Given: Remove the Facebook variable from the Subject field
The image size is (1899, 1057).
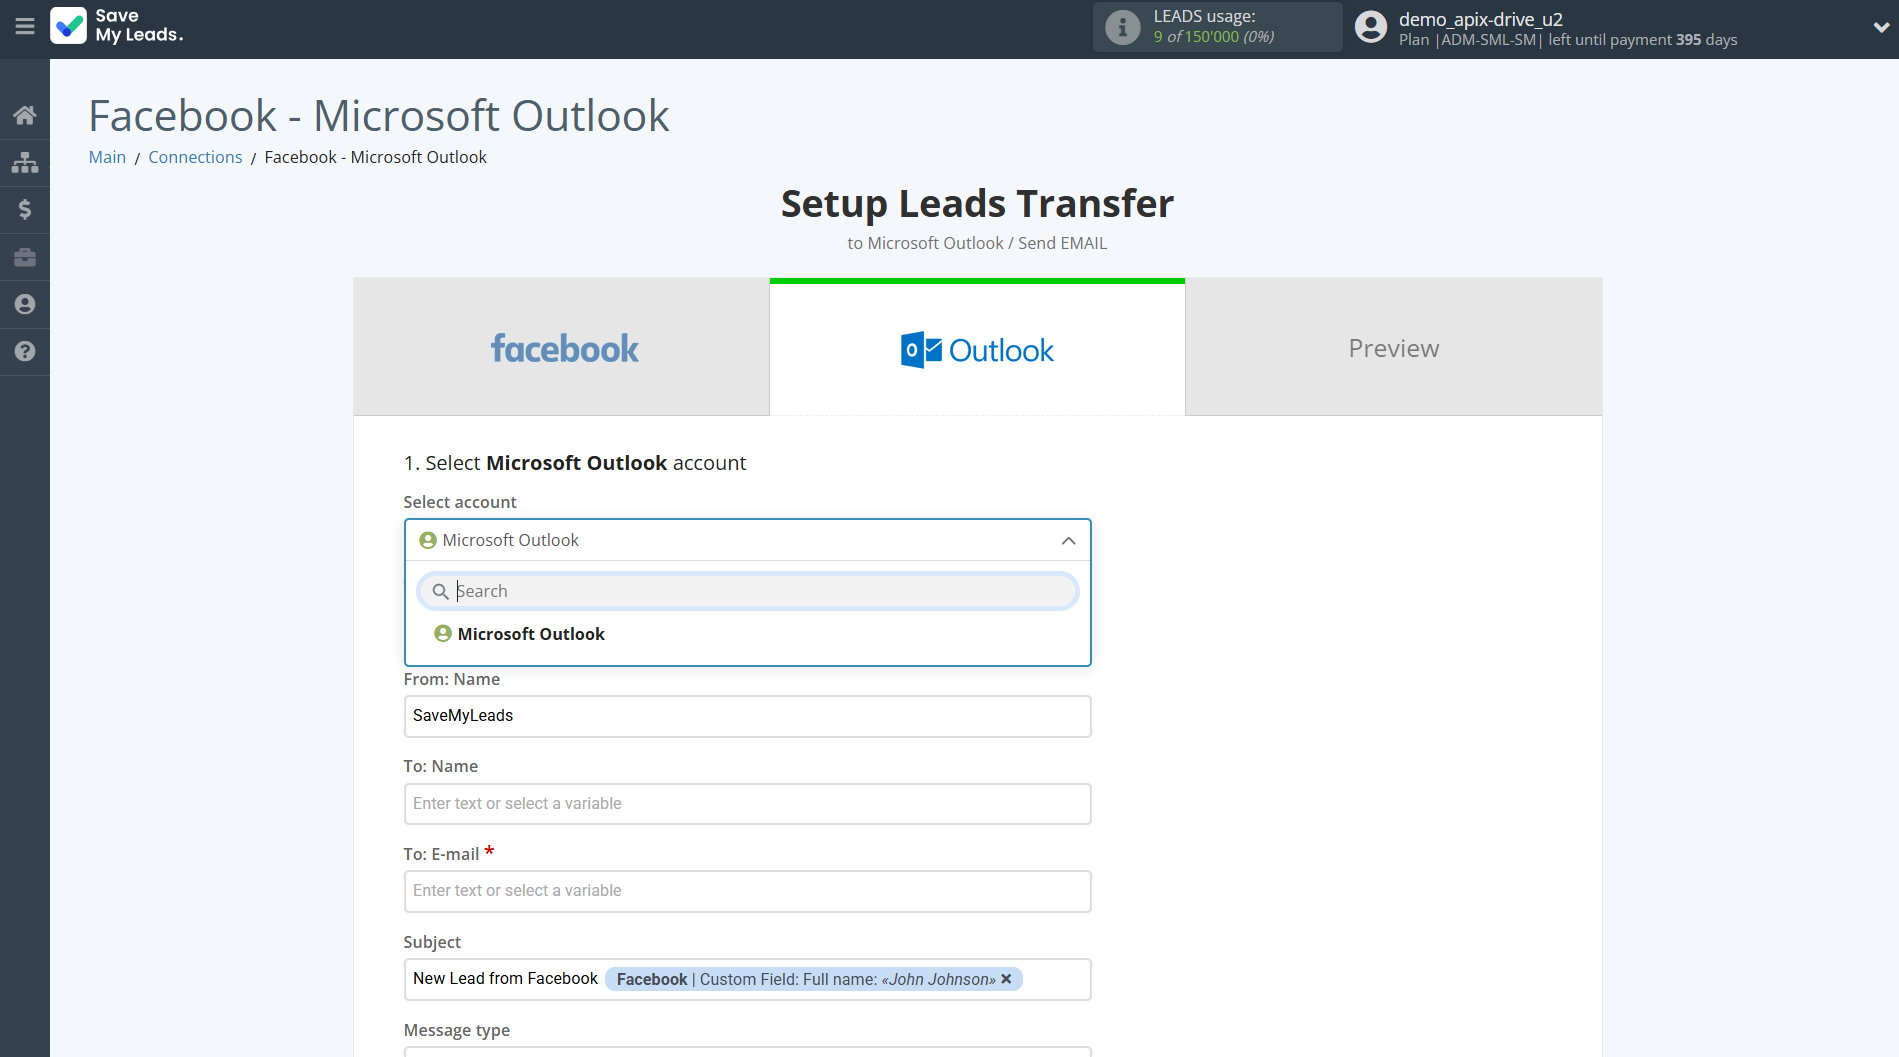Looking at the screenshot, I should [x=1006, y=979].
